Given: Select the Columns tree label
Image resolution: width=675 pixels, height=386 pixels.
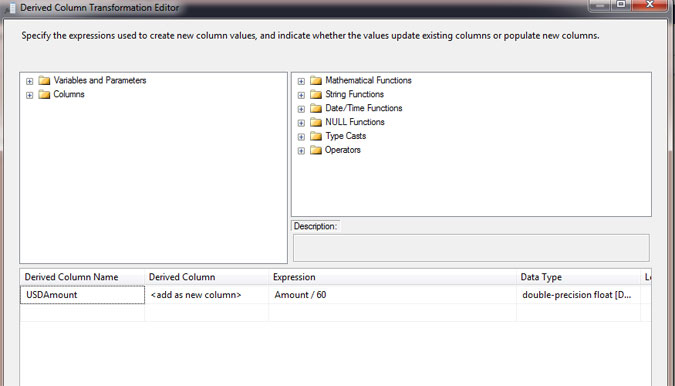Looking at the screenshot, I should 69,94.
